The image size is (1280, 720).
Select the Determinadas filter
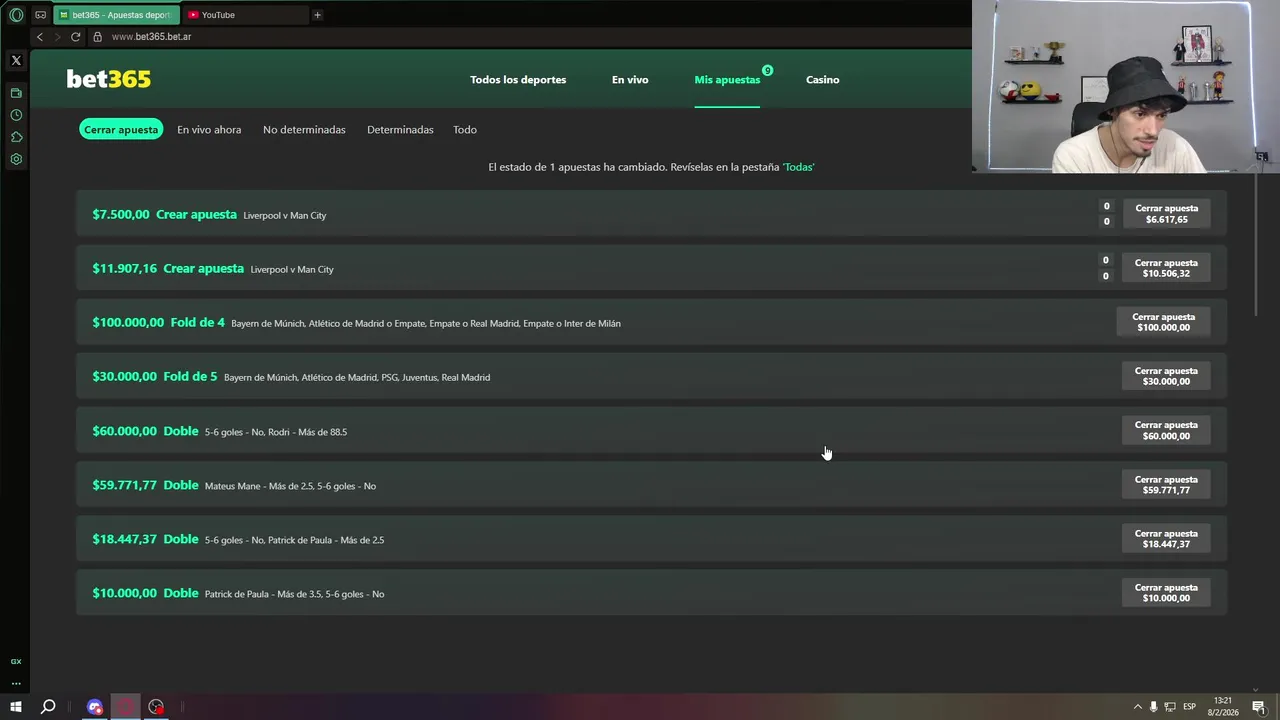(x=400, y=130)
